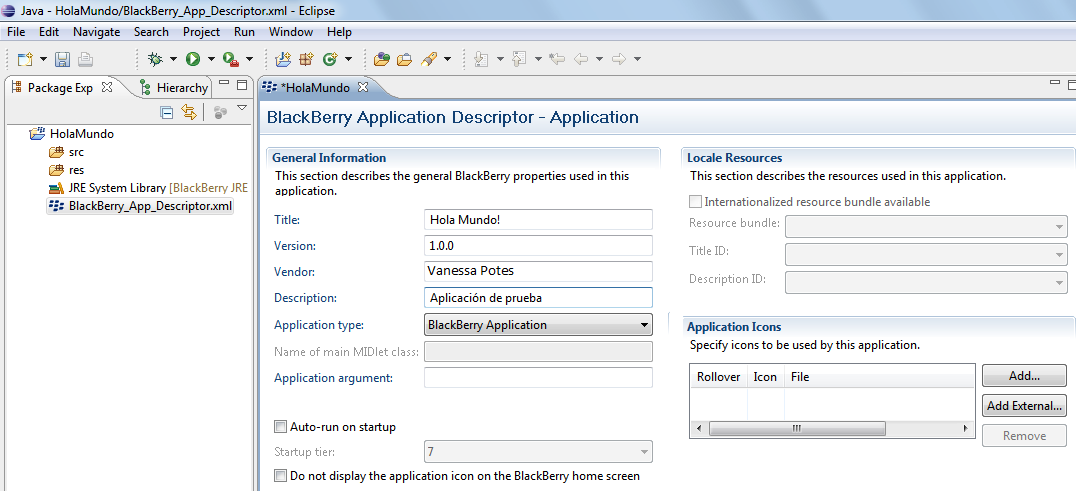Collapse all in Package Explorer
The height and width of the screenshot is (491, 1076).
[167, 113]
